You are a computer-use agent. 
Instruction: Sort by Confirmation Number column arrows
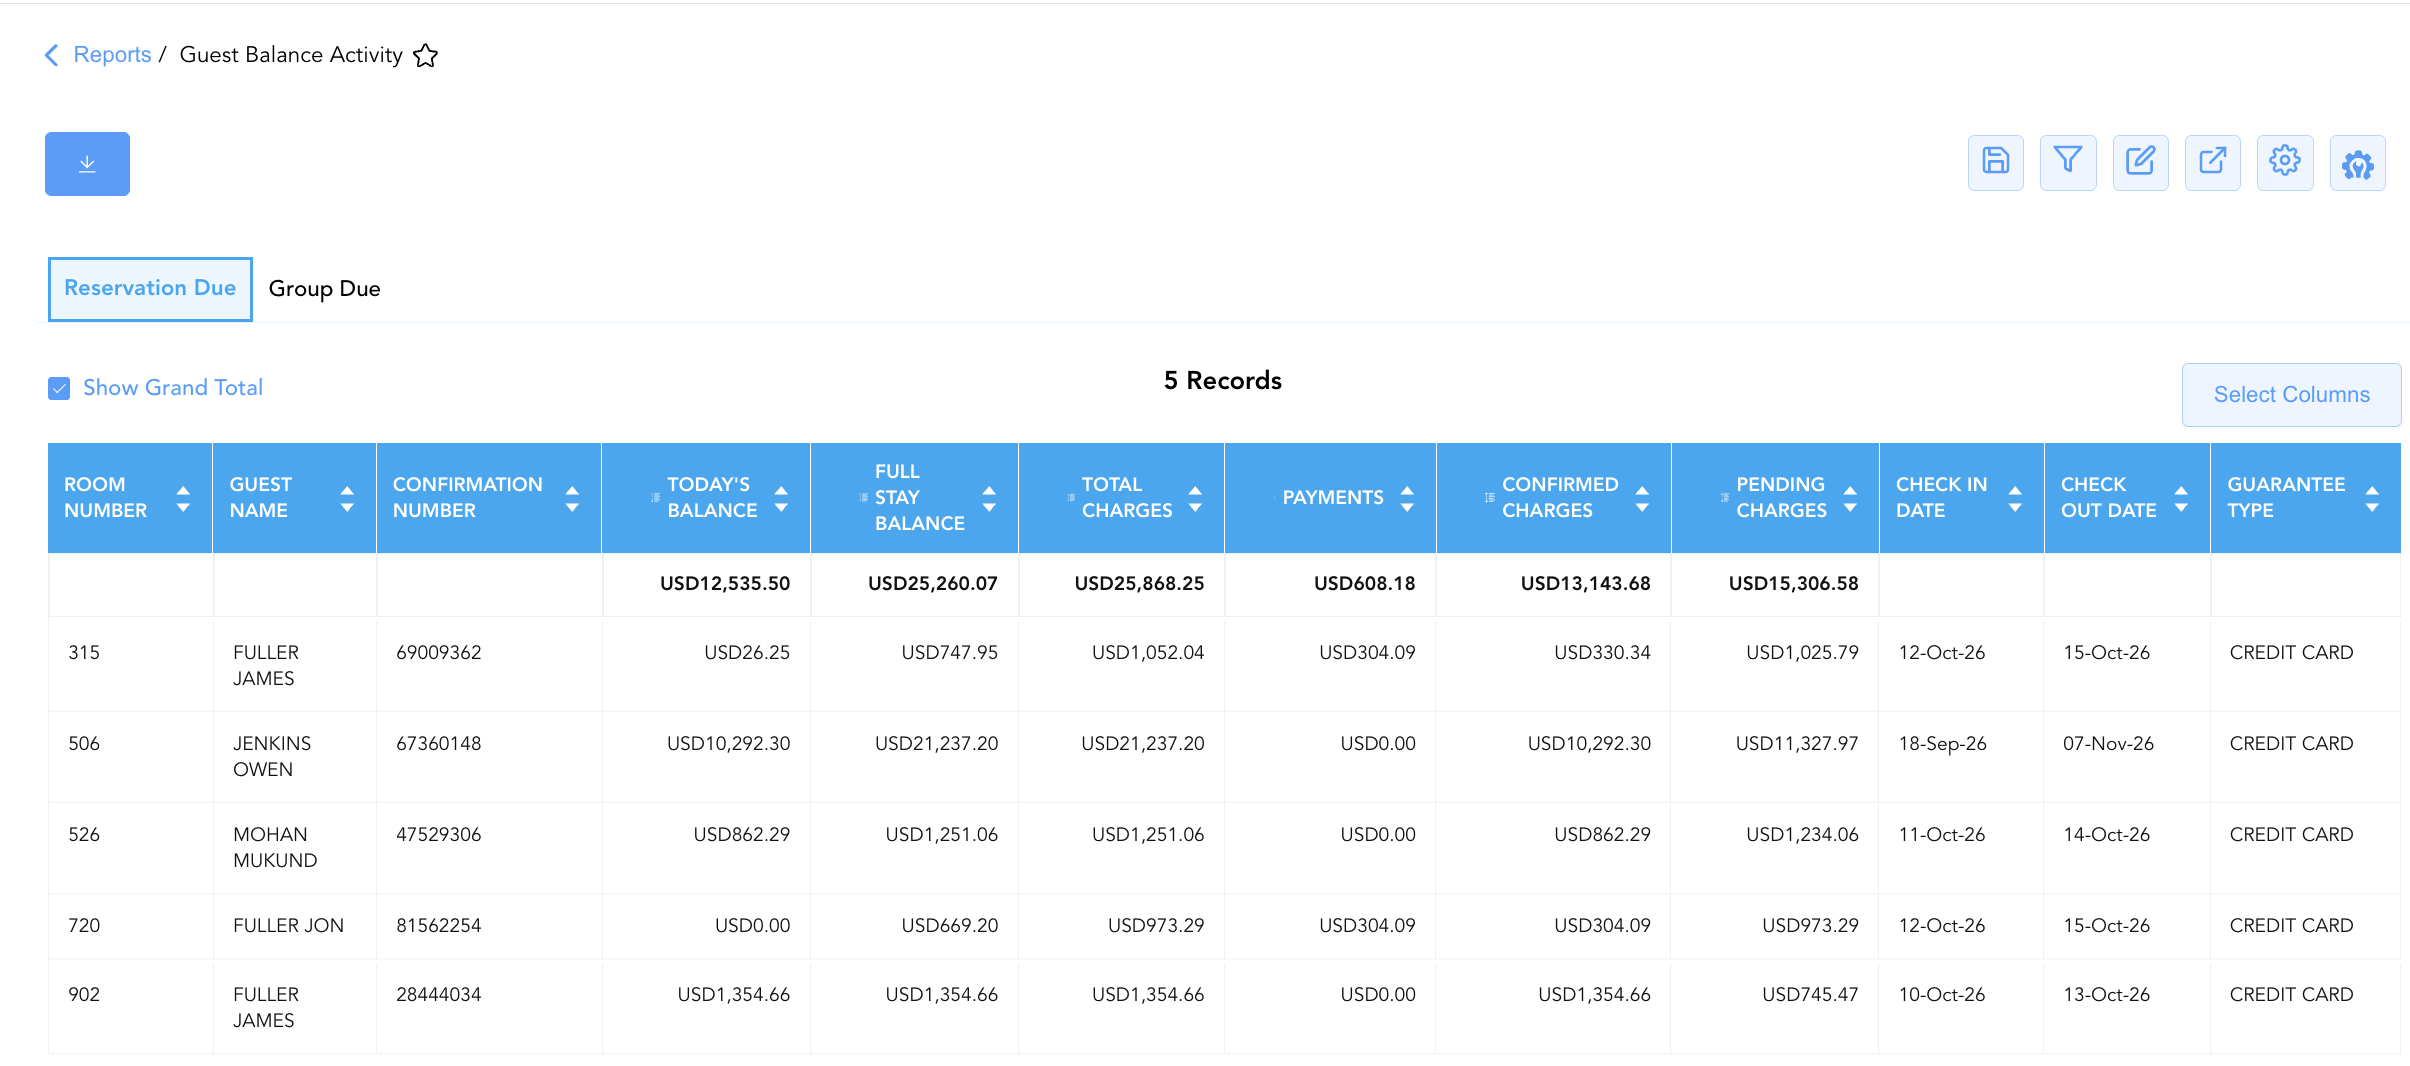click(572, 498)
